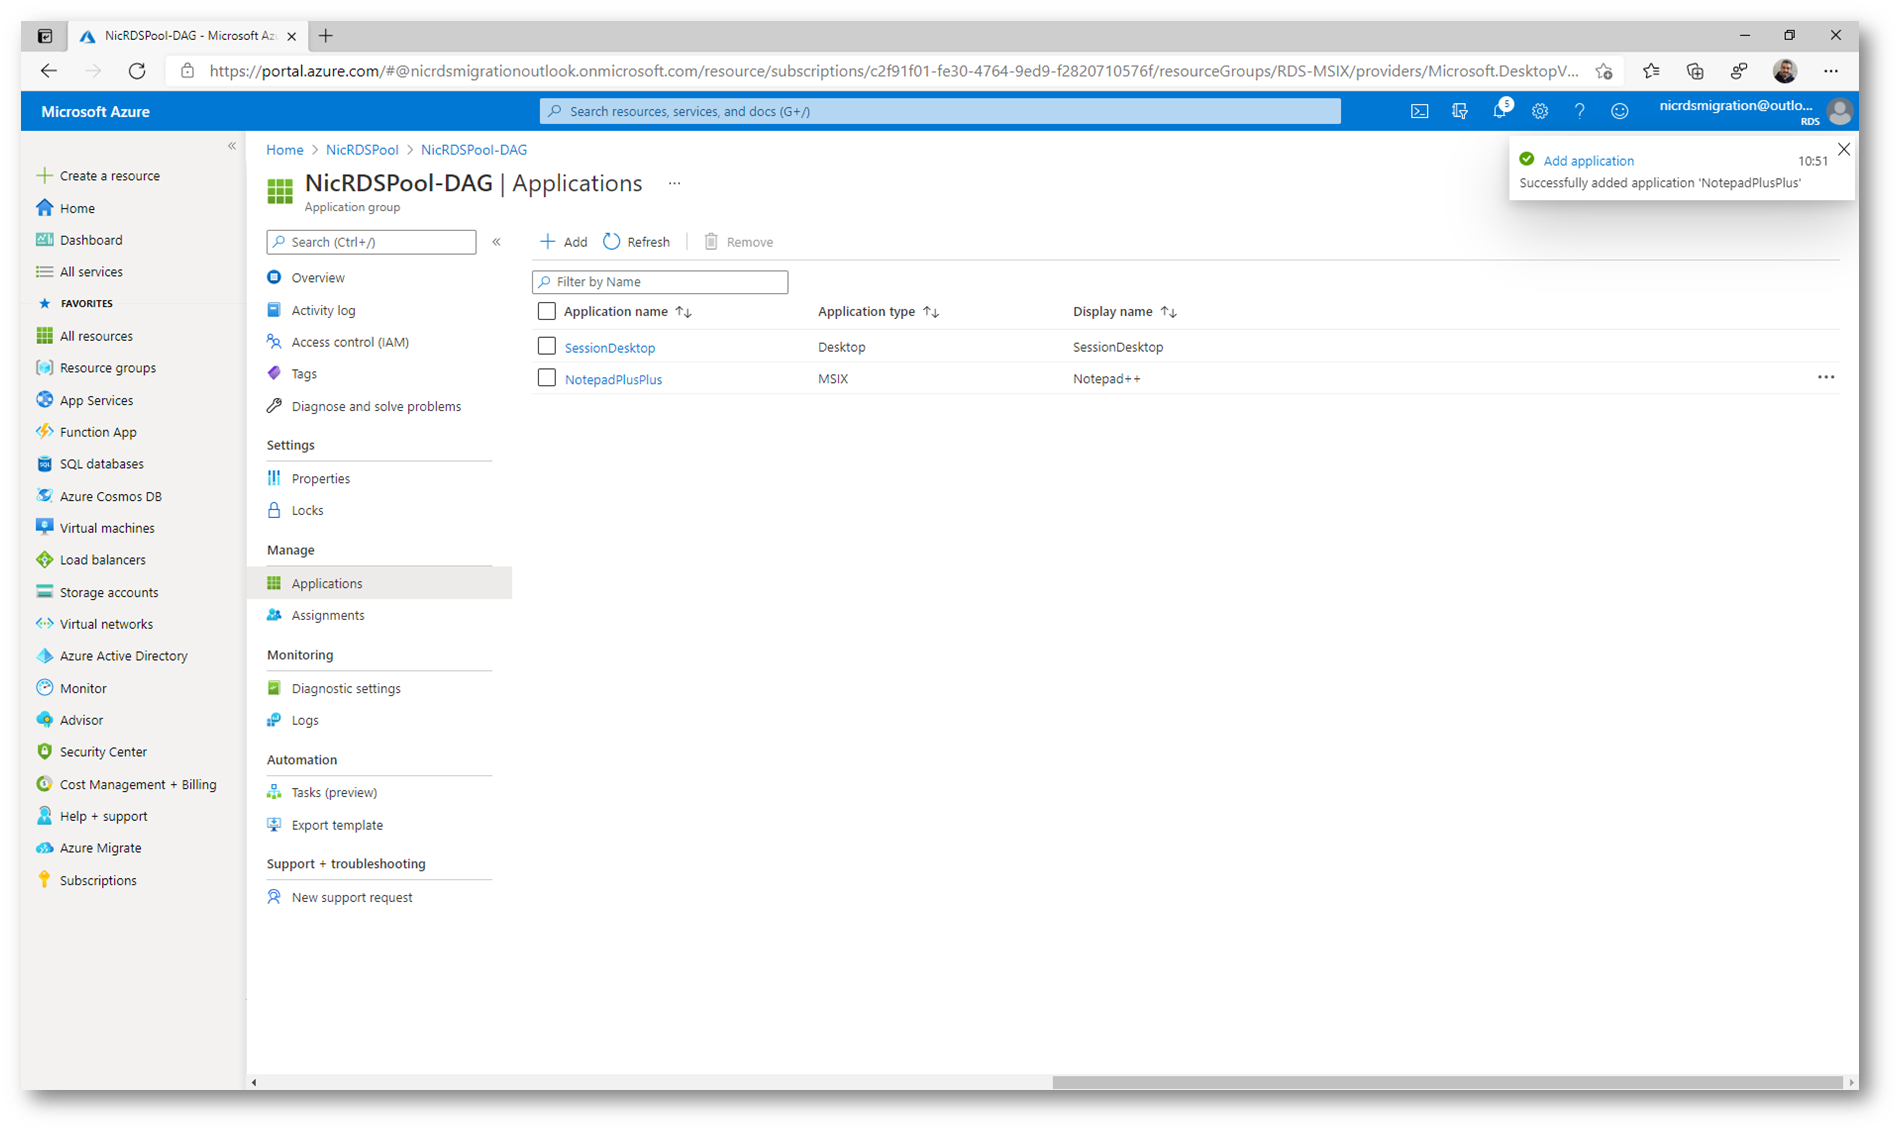Click the Create a resource plus icon
The width and height of the screenshot is (1901, 1132).
(x=44, y=175)
